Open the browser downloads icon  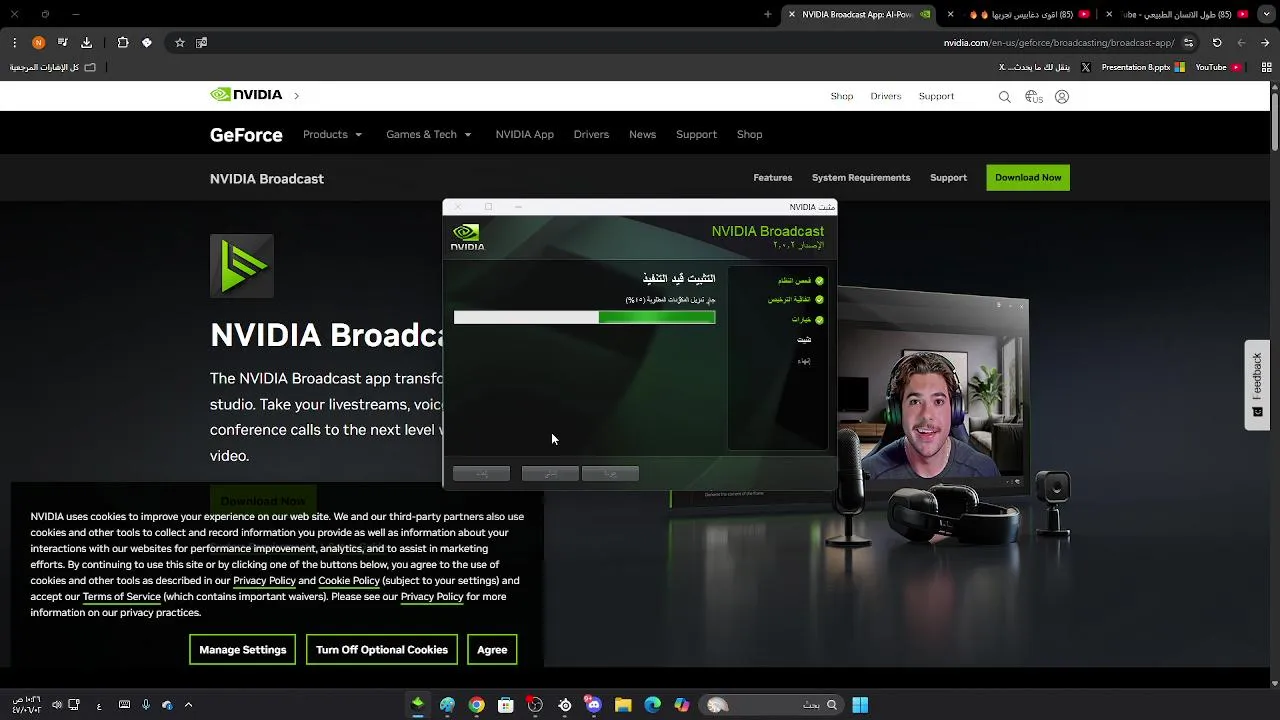pyautogui.click(x=86, y=43)
